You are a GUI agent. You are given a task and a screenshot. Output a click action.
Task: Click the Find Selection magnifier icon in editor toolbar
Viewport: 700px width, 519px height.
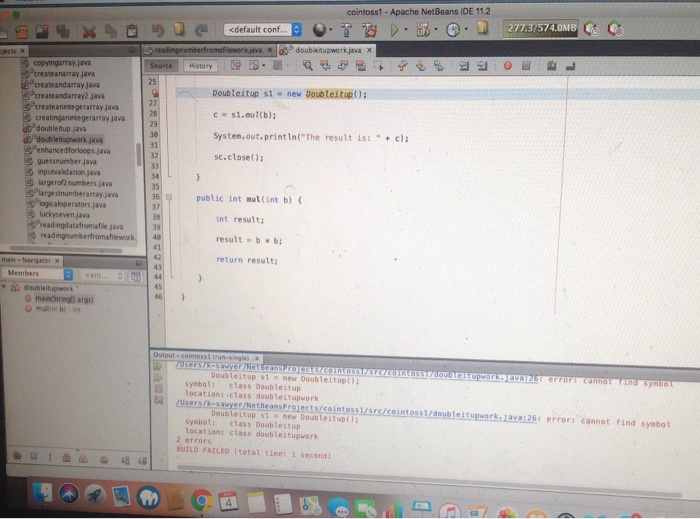click(308, 66)
